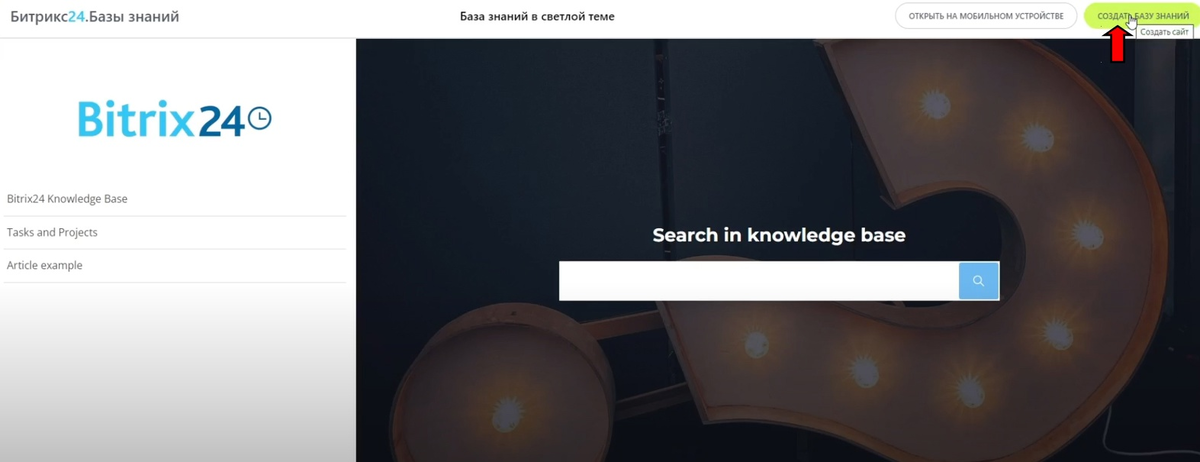Click the Bitrix24 logo in sidebar

(x=175, y=119)
